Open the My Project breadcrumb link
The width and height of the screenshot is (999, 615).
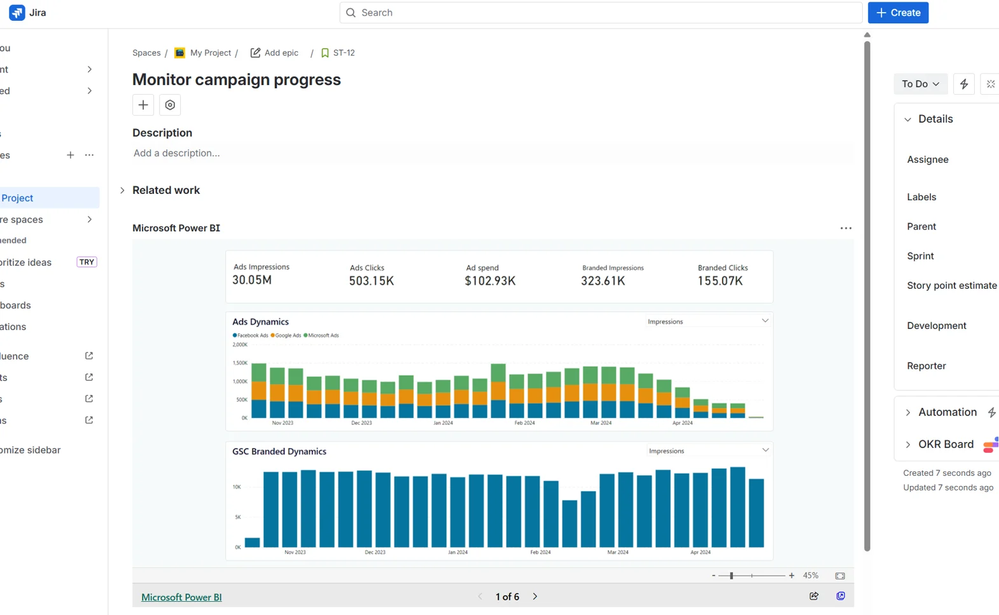click(210, 53)
